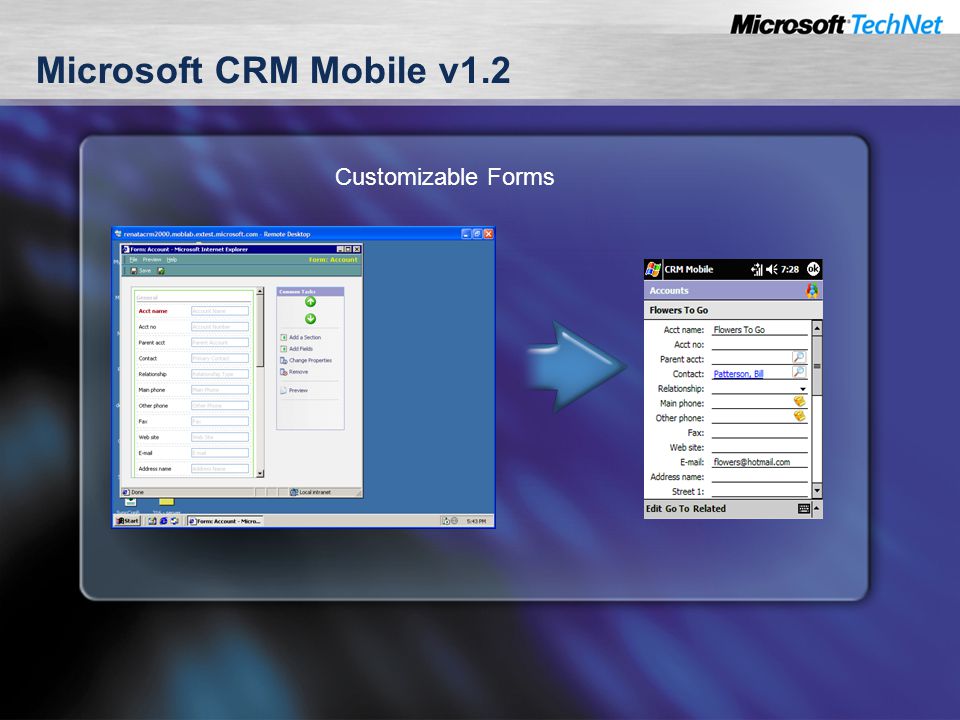This screenshot has width=960, height=720.
Task: Select the mobile Acct name field
Action: point(760,329)
